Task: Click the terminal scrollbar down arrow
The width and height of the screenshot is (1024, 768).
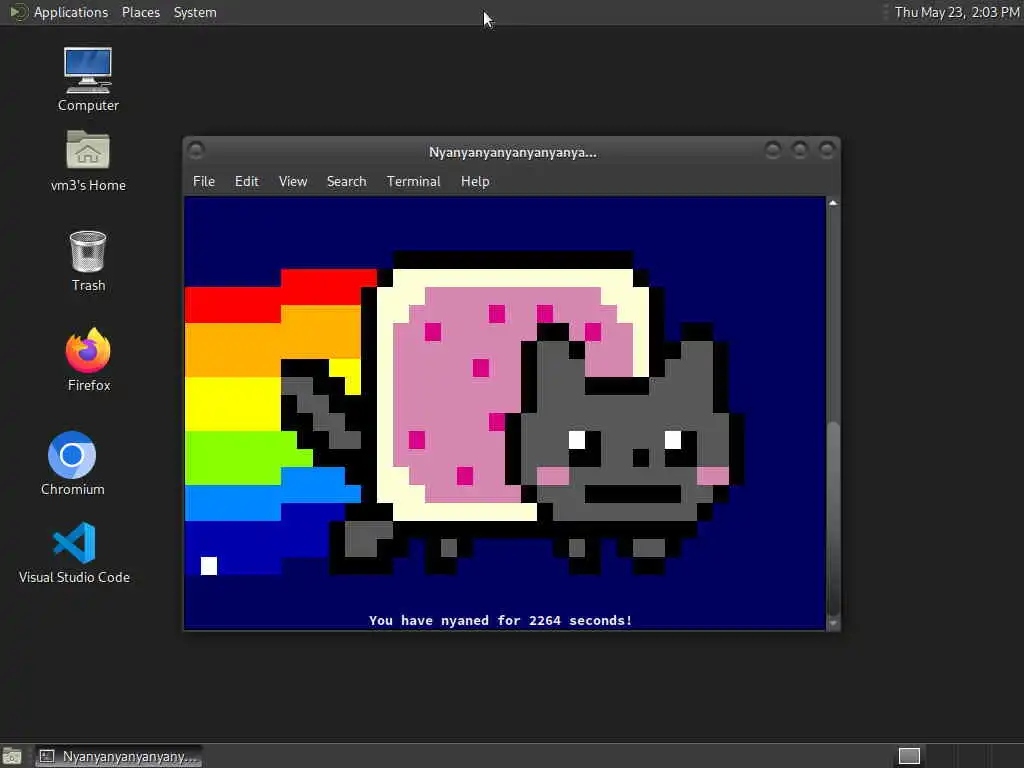Action: [833, 623]
